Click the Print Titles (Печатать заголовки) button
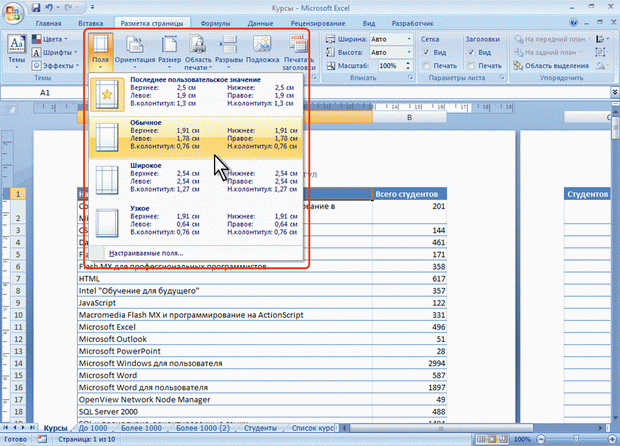This screenshot has height=446, width=620. [299, 52]
